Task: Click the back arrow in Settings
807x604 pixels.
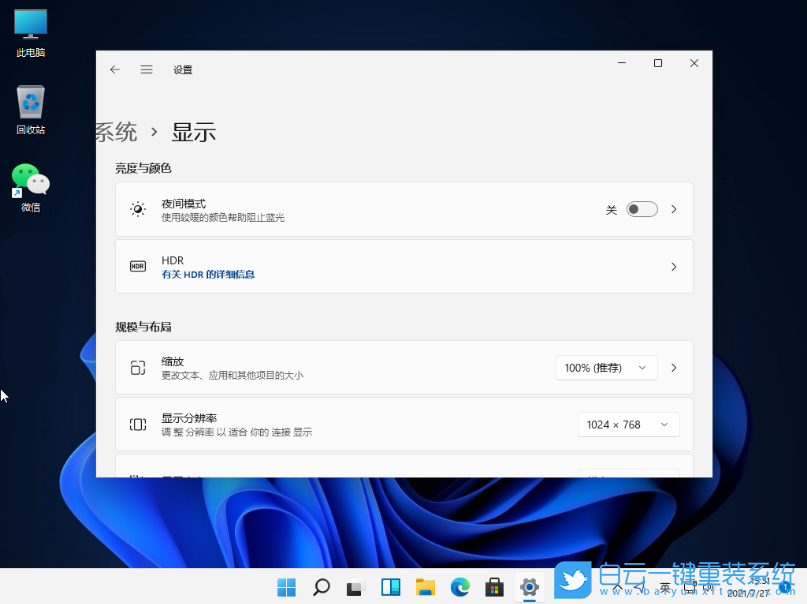Action: [x=114, y=69]
